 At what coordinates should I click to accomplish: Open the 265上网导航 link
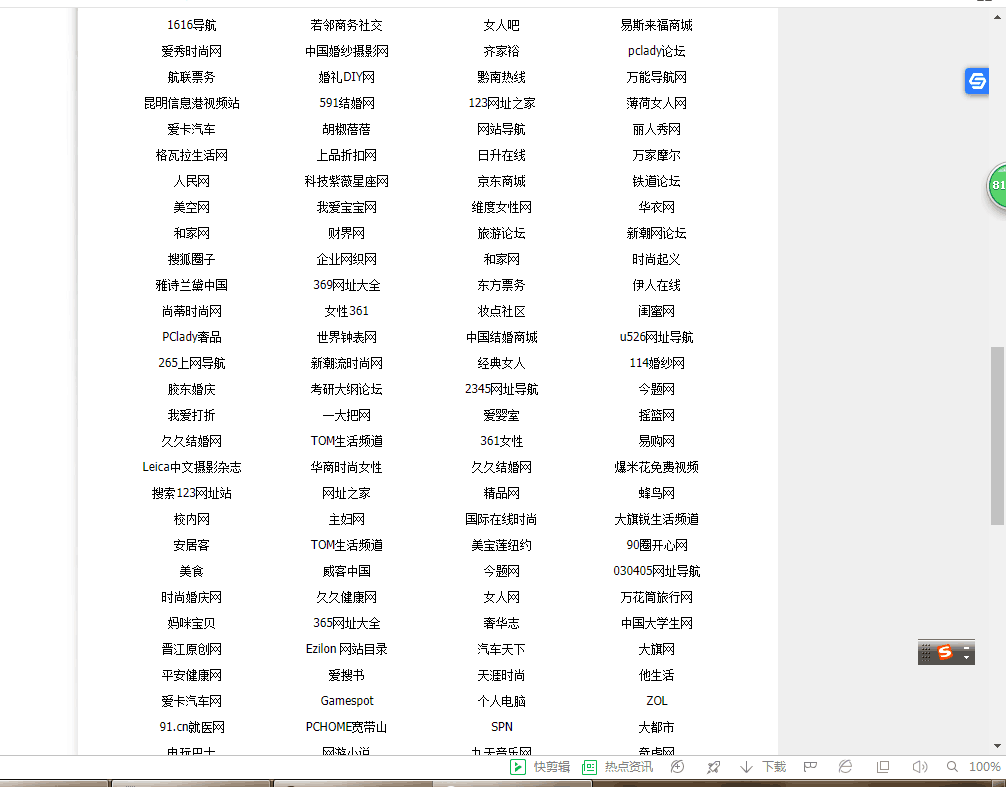tap(191, 363)
